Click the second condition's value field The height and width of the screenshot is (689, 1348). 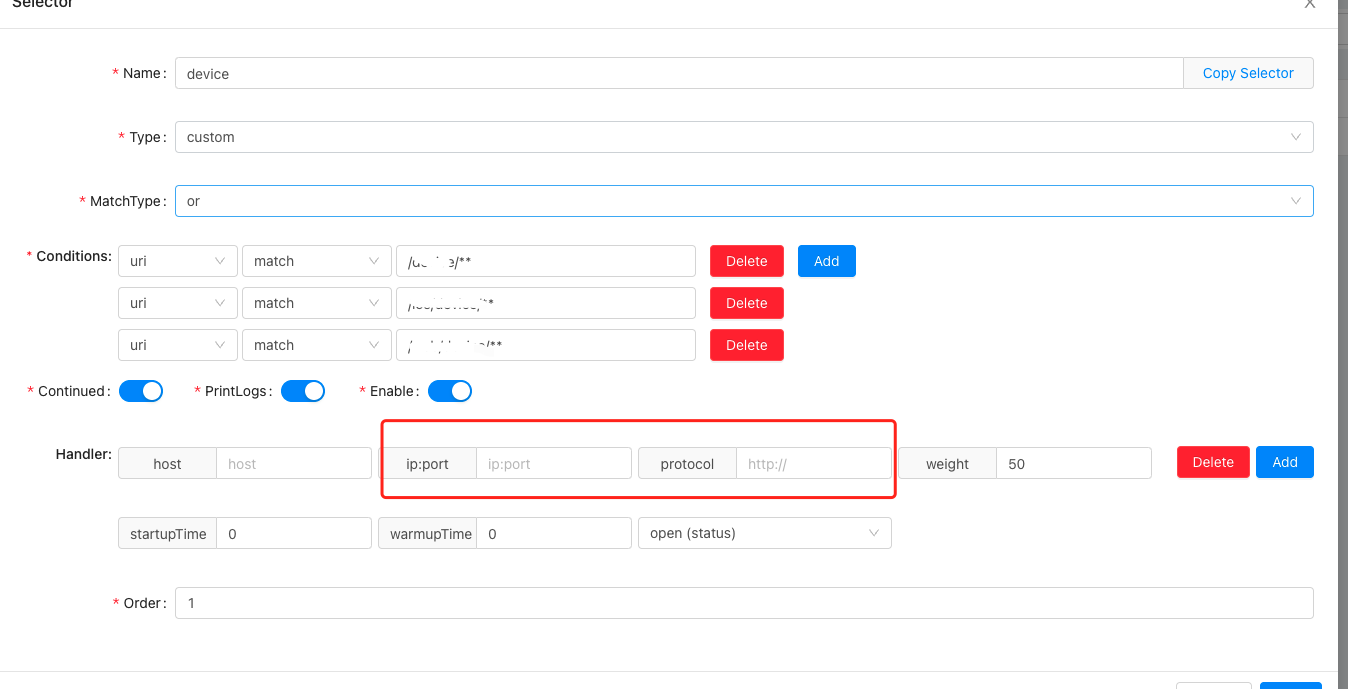(546, 303)
